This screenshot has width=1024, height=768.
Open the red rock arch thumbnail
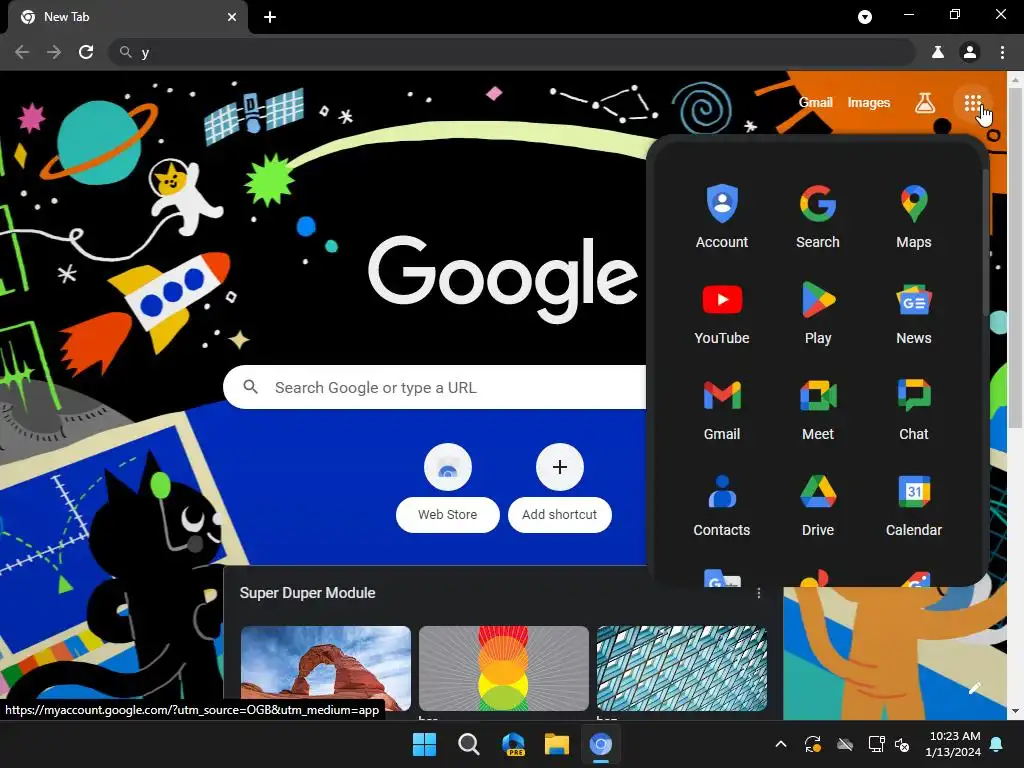pos(326,668)
